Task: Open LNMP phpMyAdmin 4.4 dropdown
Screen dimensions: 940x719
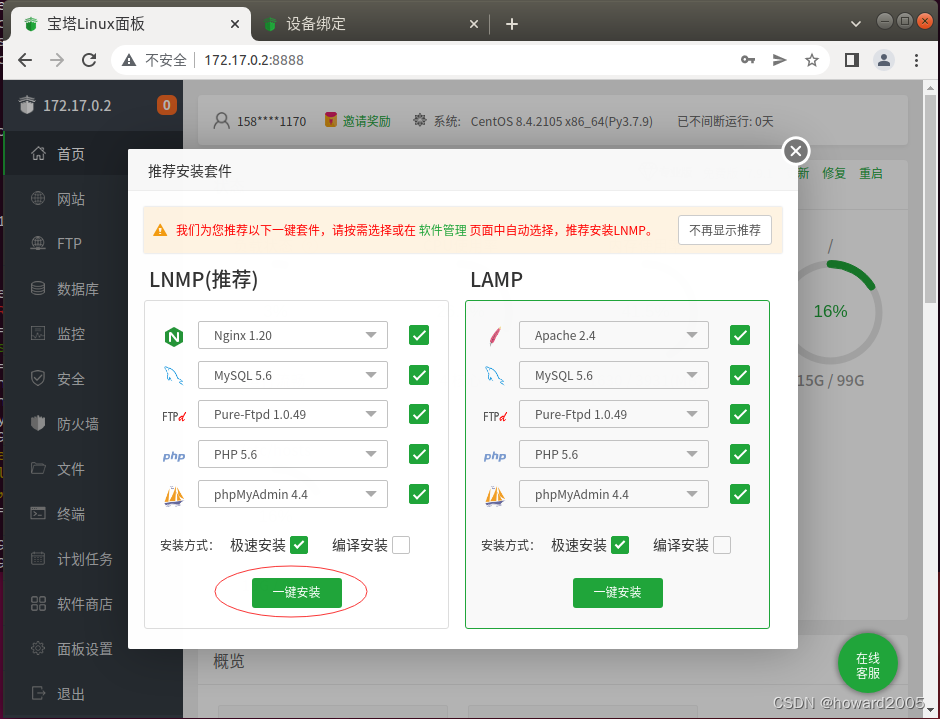Action: (293, 494)
